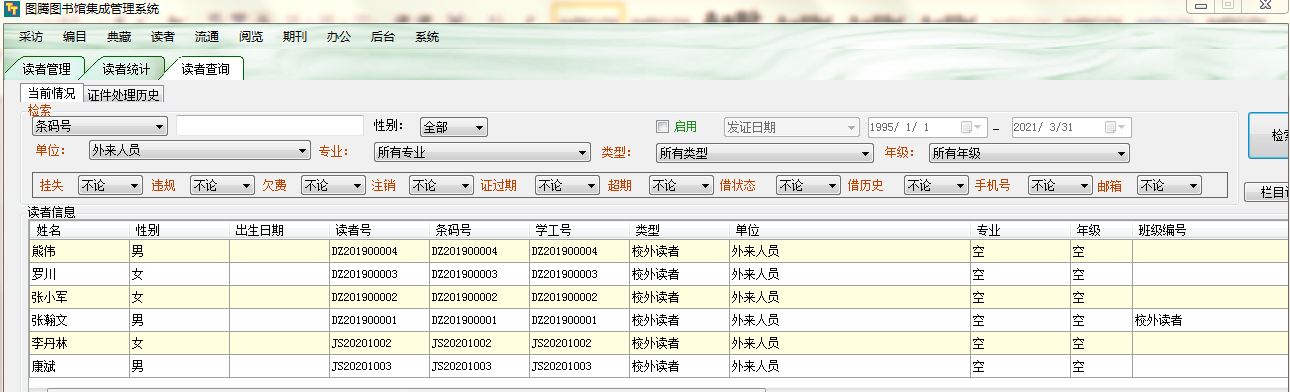Open the 系统 menu
This screenshot has height=392, width=1290.
[427, 37]
